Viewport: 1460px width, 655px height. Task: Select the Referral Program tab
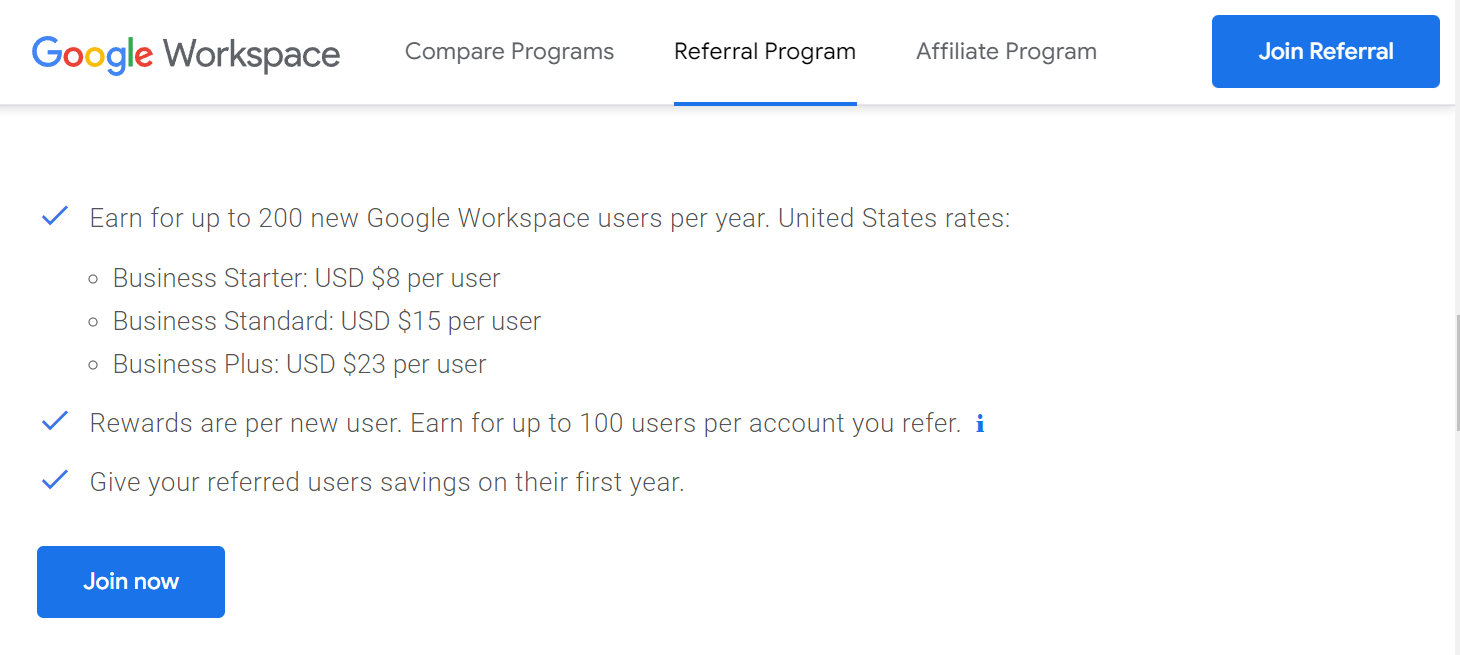pyautogui.click(x=765, y=51)
